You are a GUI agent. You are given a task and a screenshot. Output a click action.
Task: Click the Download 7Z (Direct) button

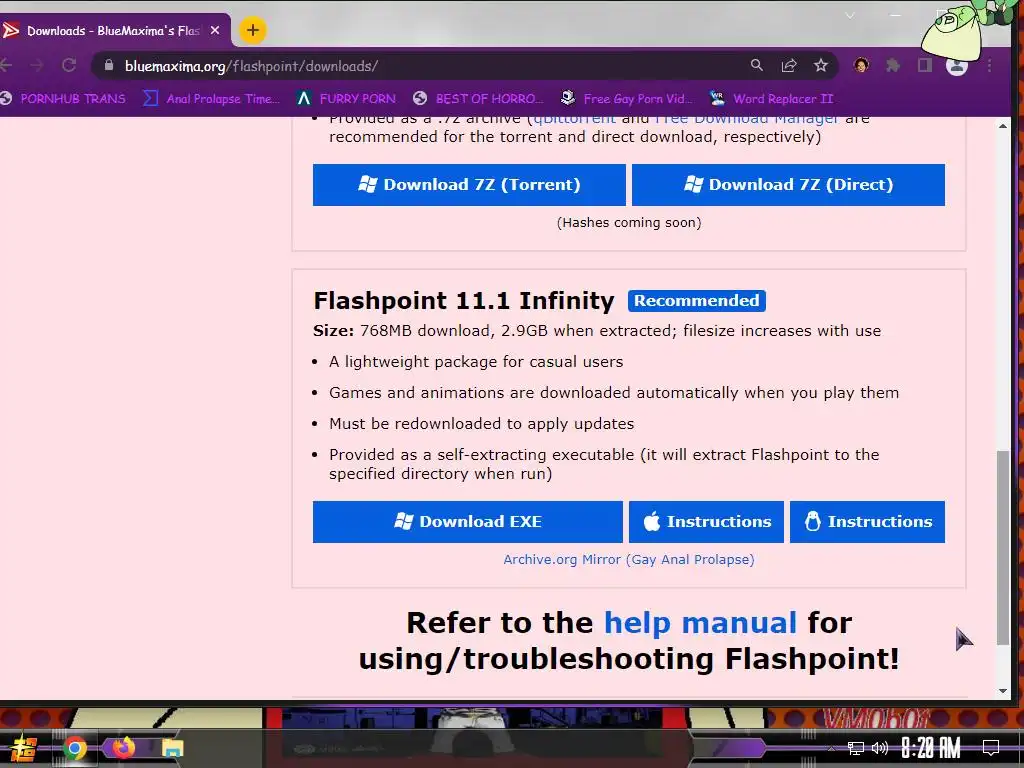tap(788, 185)
